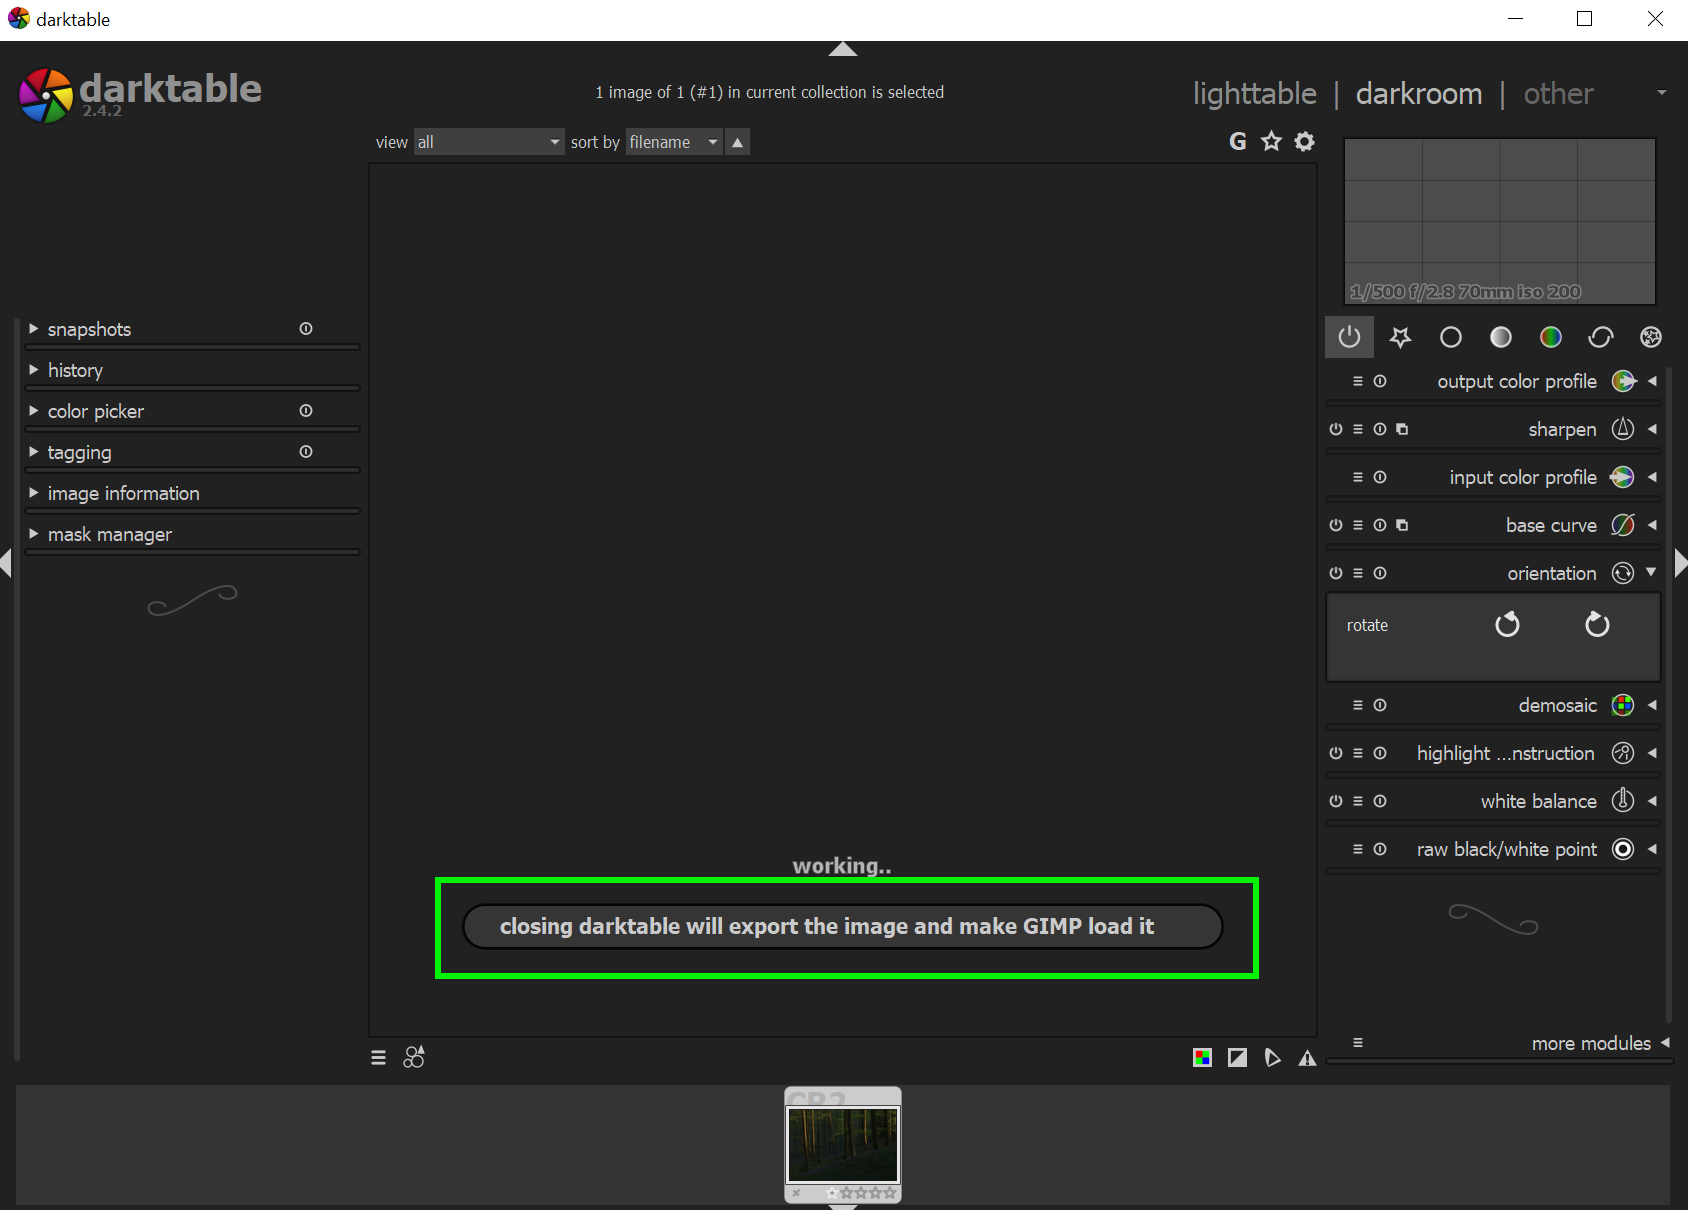Toggle highlight reconstruction module on/off

click(x=1336, y=753)
